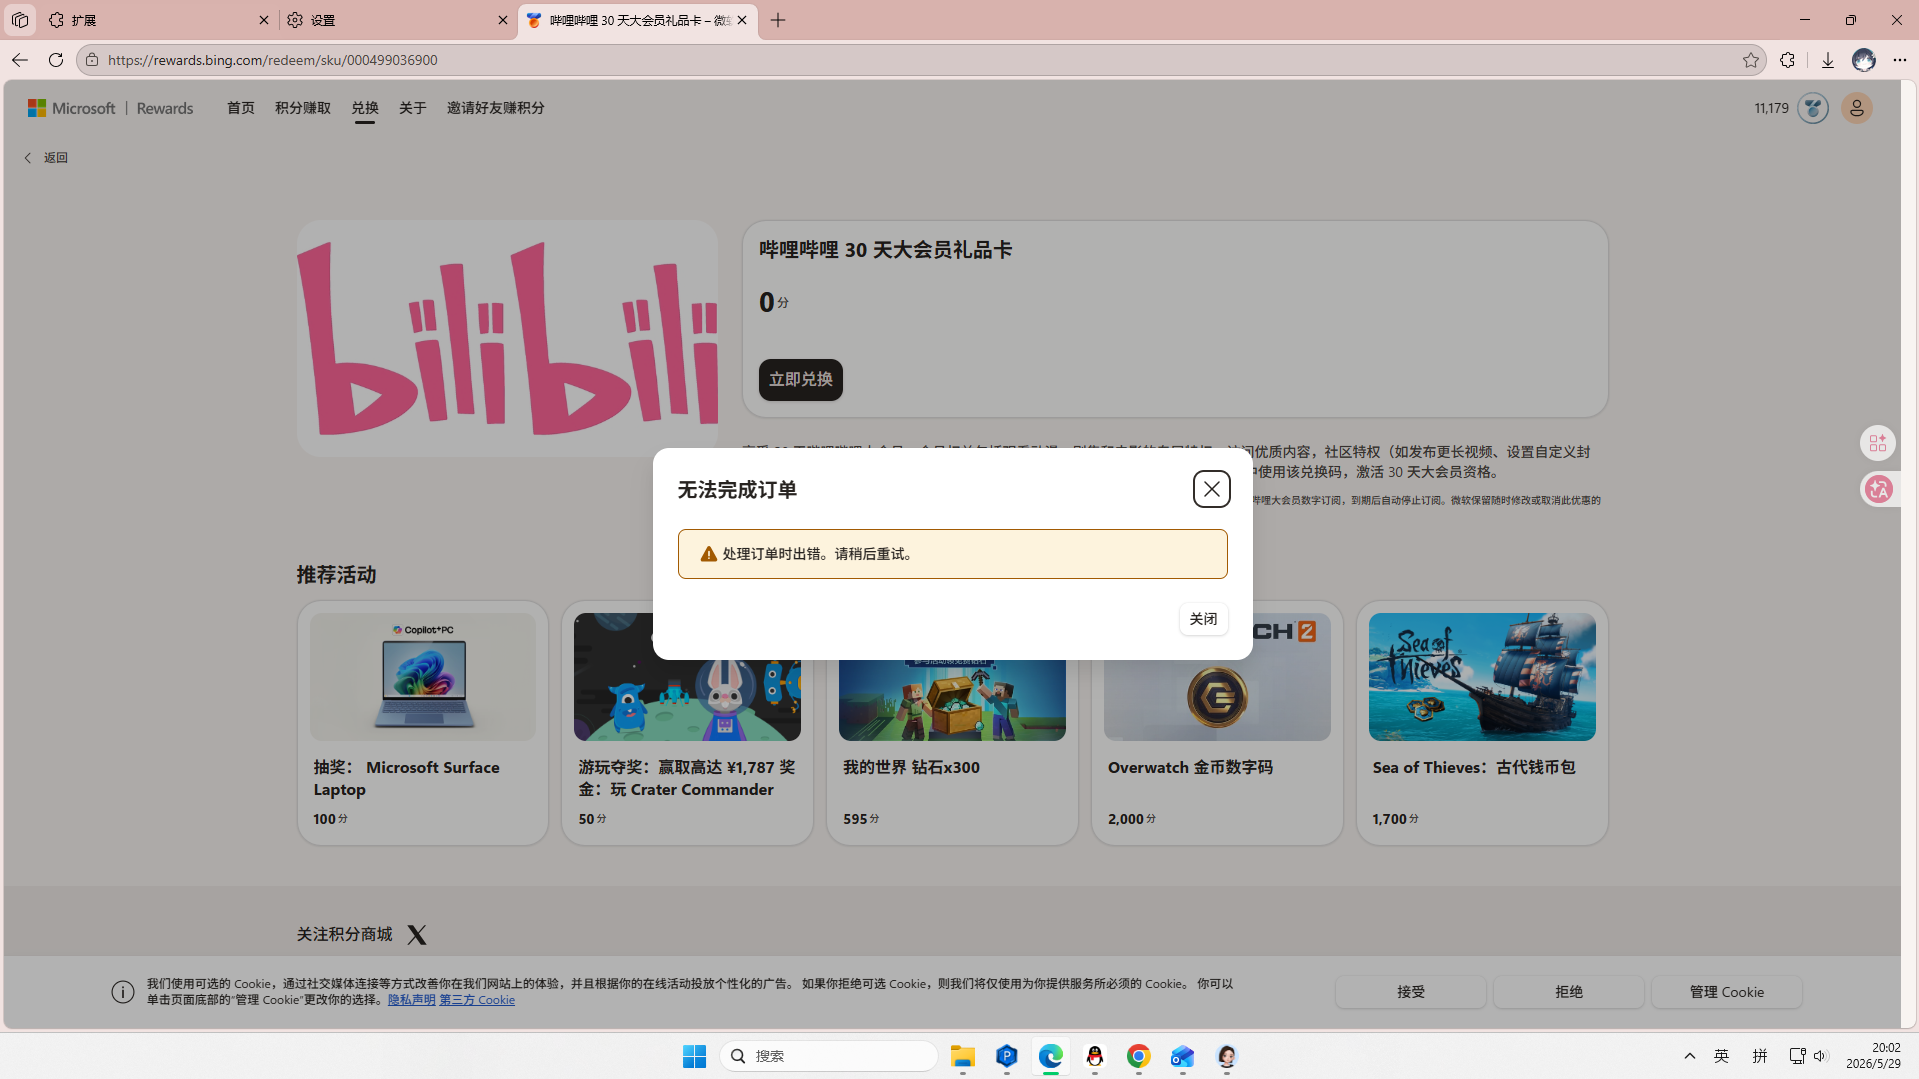1919x1079 pixels.
Task: Open Edge profile avatar icon
Action: [1863, 60]
